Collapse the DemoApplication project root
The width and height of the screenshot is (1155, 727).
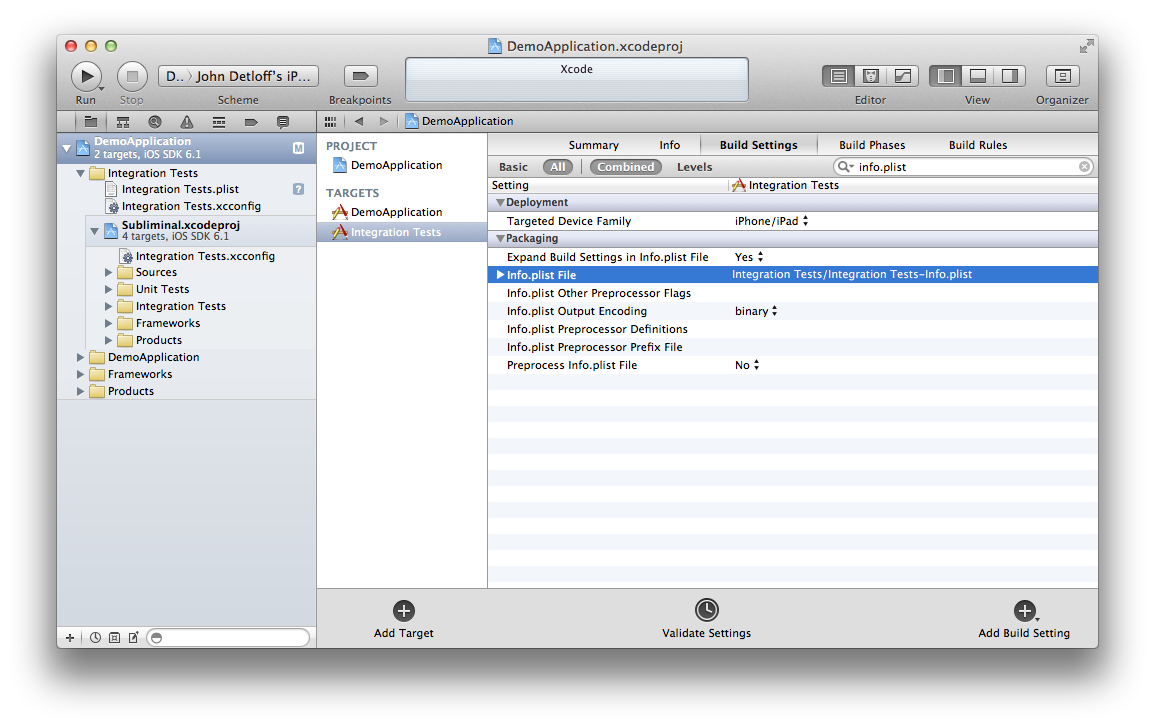(66, 148)
